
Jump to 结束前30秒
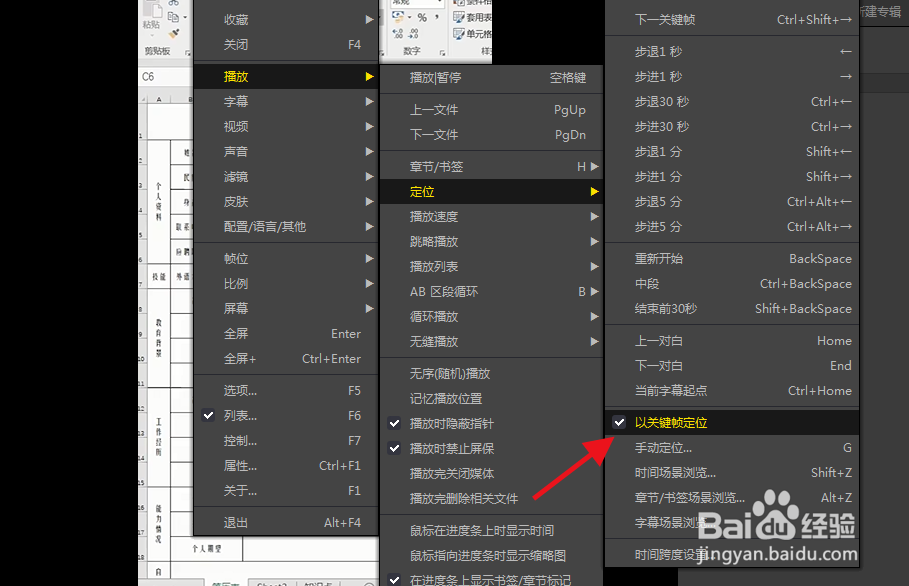(x=732, y=308)
